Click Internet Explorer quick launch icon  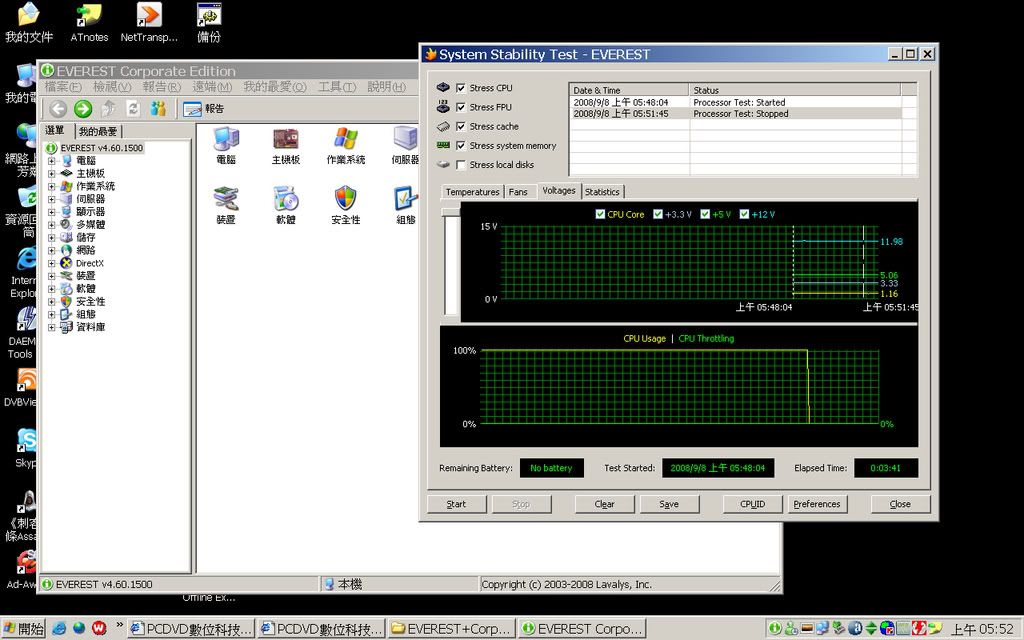(x=59, y=629)
